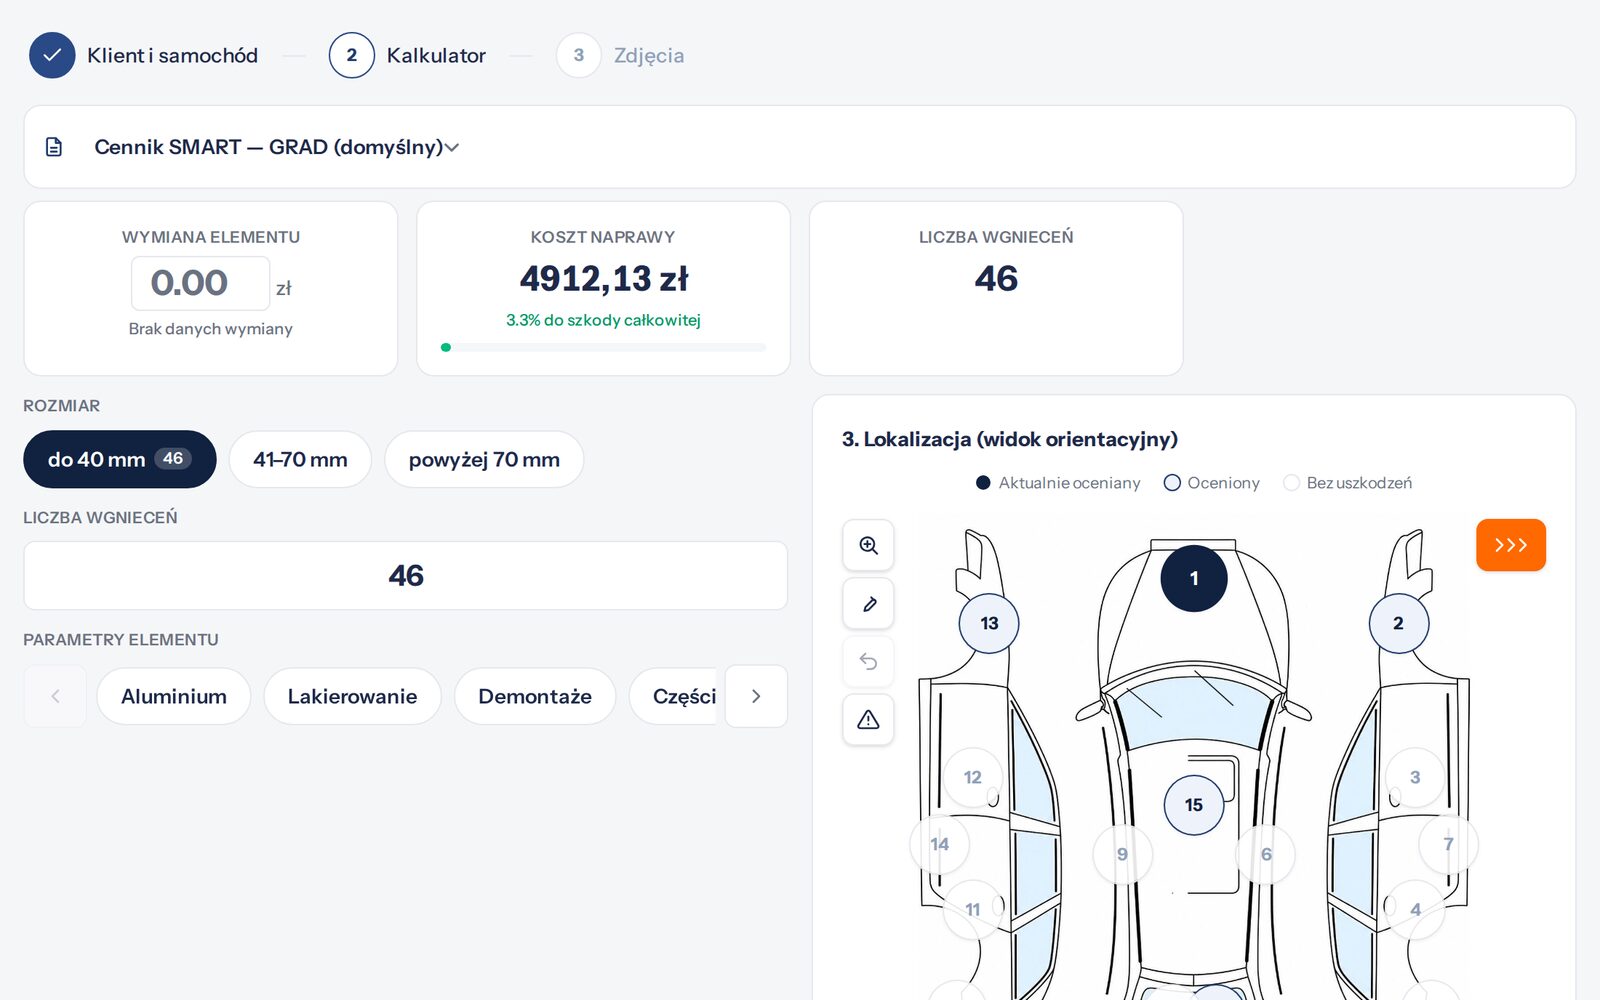Viewport: 1600px width, 1000px height.
Task: Click the document icon beside Cennik SMART
Action: pos(54,147)
